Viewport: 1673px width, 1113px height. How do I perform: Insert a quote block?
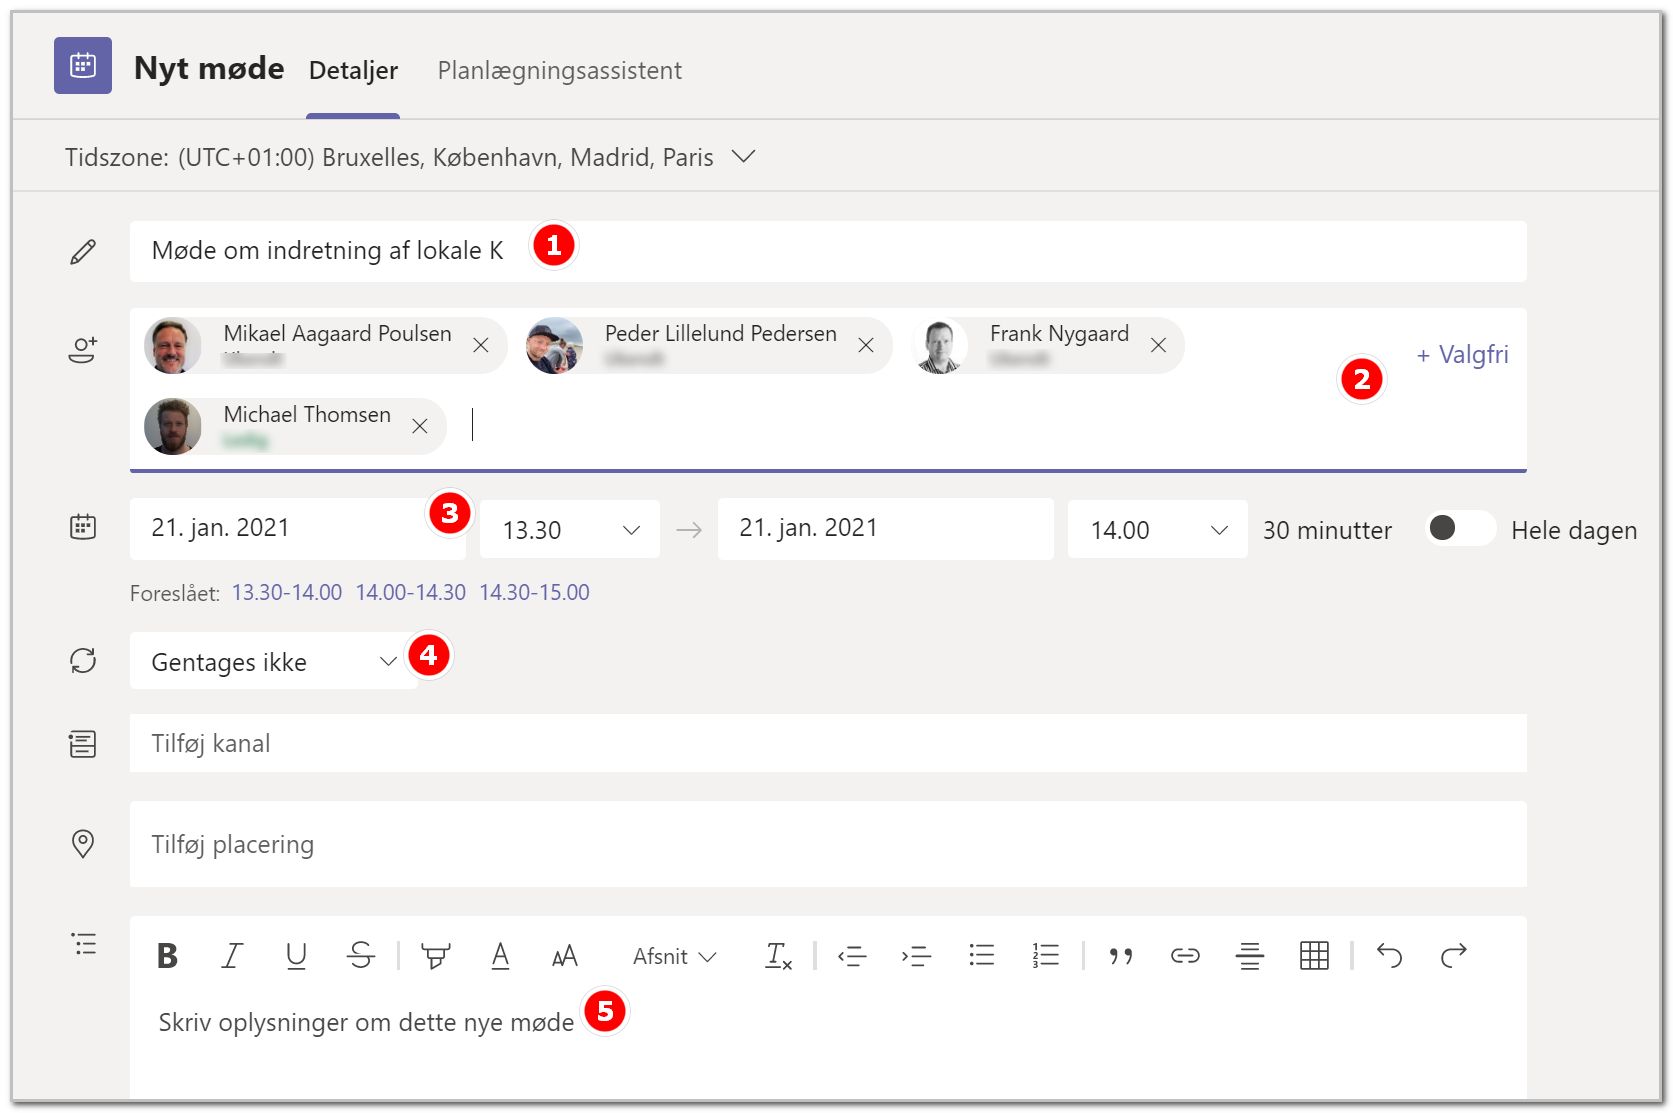click(x=1121, y=957)
